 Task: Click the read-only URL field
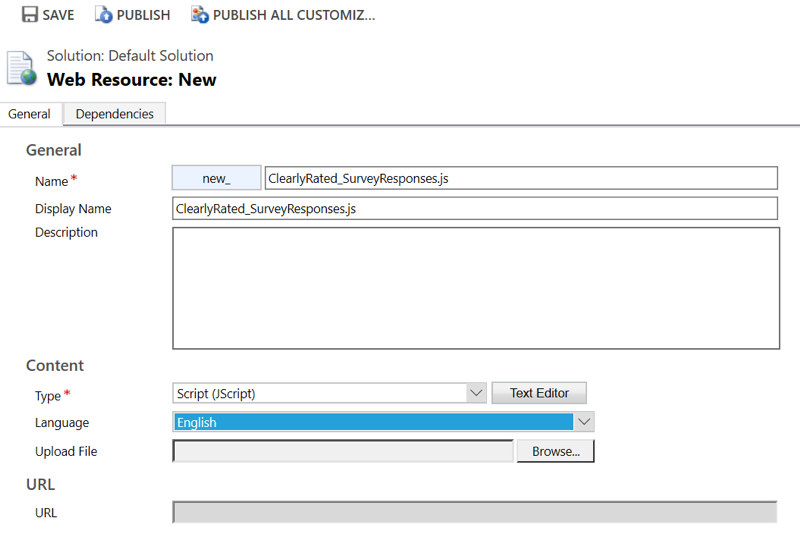coord(474,512)
